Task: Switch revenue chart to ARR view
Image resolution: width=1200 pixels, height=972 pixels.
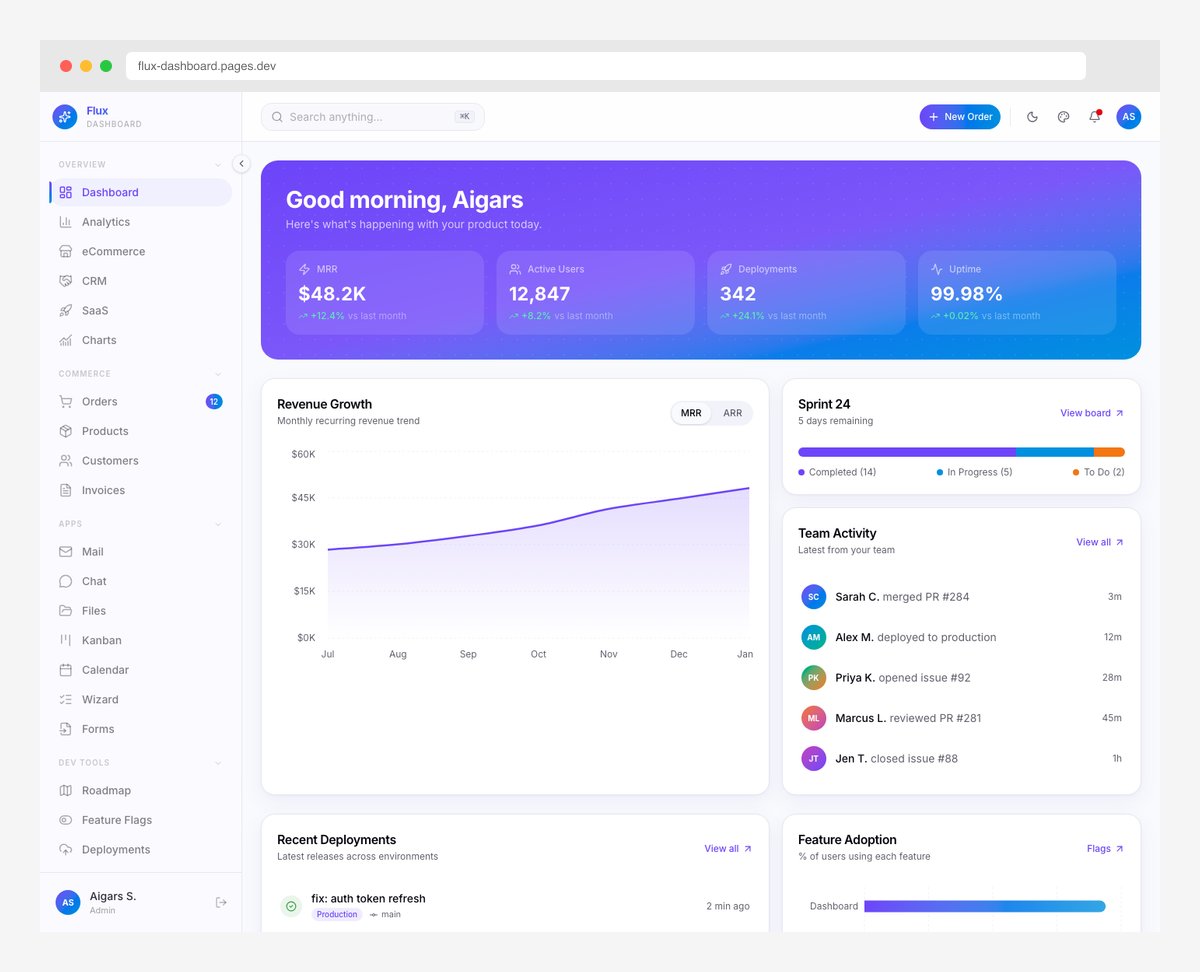Action: pos(733,412)
